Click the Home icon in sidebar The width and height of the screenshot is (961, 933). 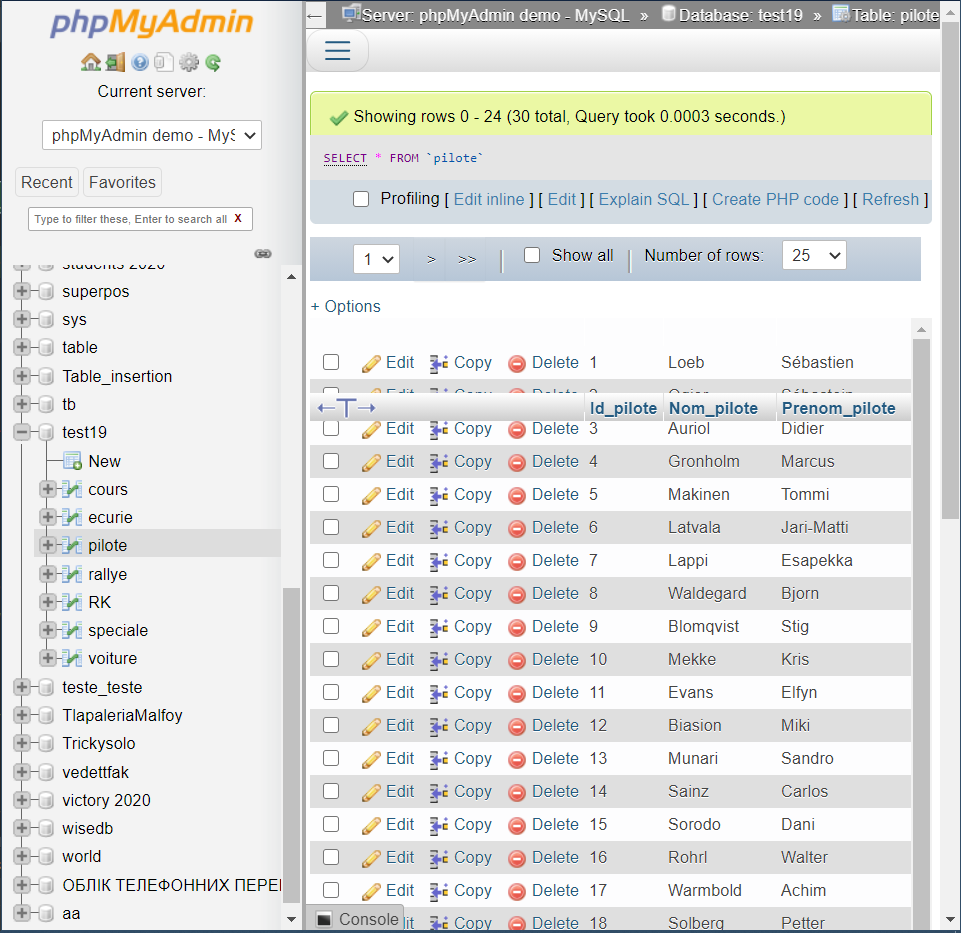pos(91,62)
